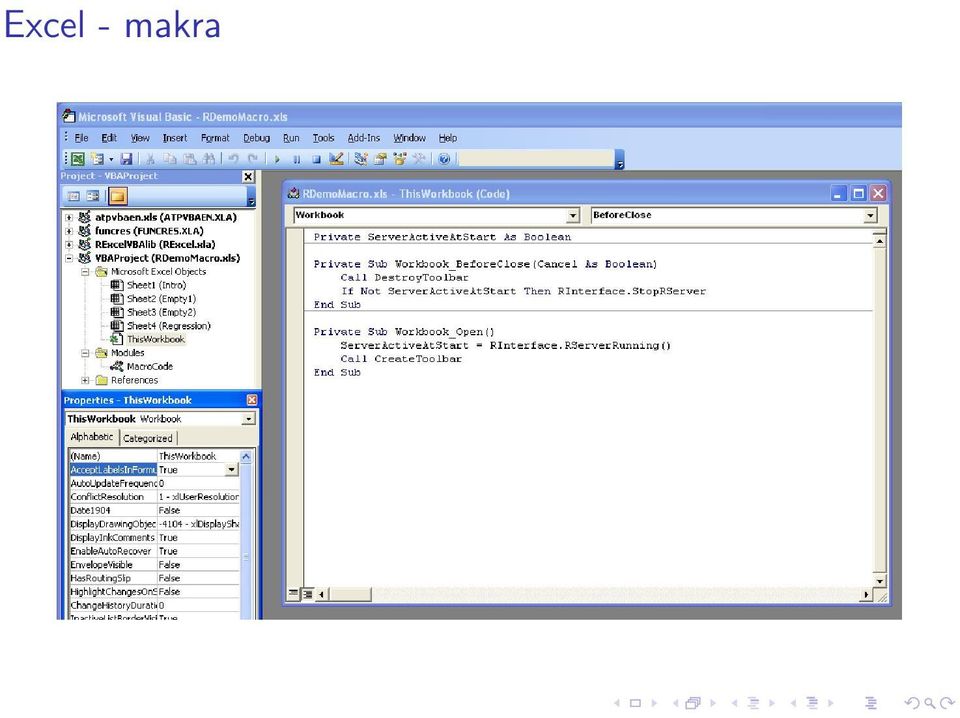Switch to the Alphabetic tab

coord(92,436)
